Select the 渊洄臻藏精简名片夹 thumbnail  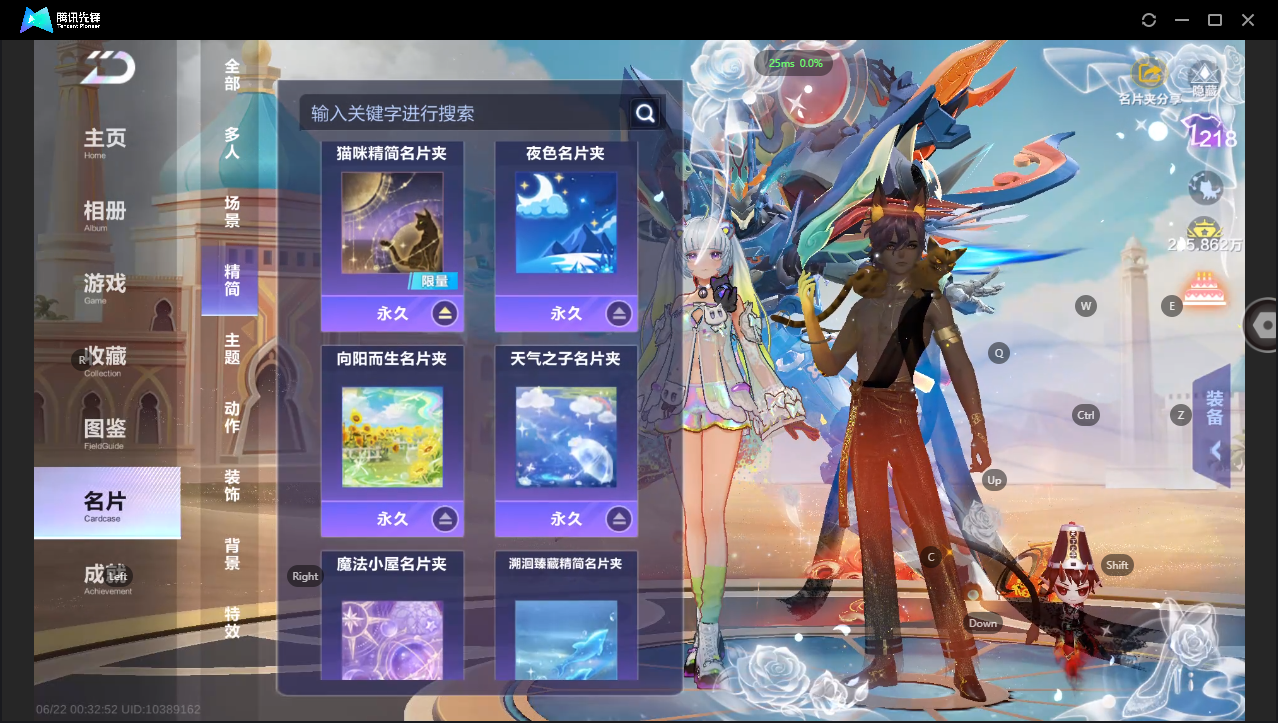tap(566, 640)
